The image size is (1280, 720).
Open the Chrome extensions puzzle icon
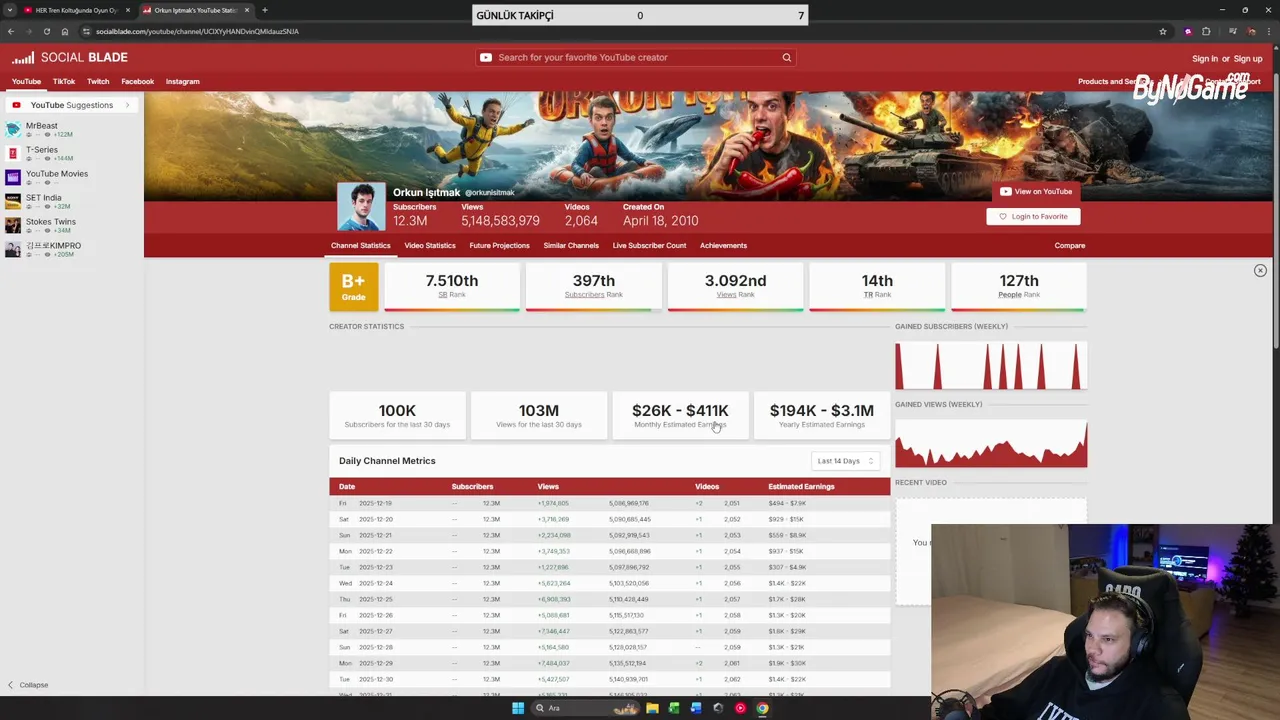tap(1206, 31)
